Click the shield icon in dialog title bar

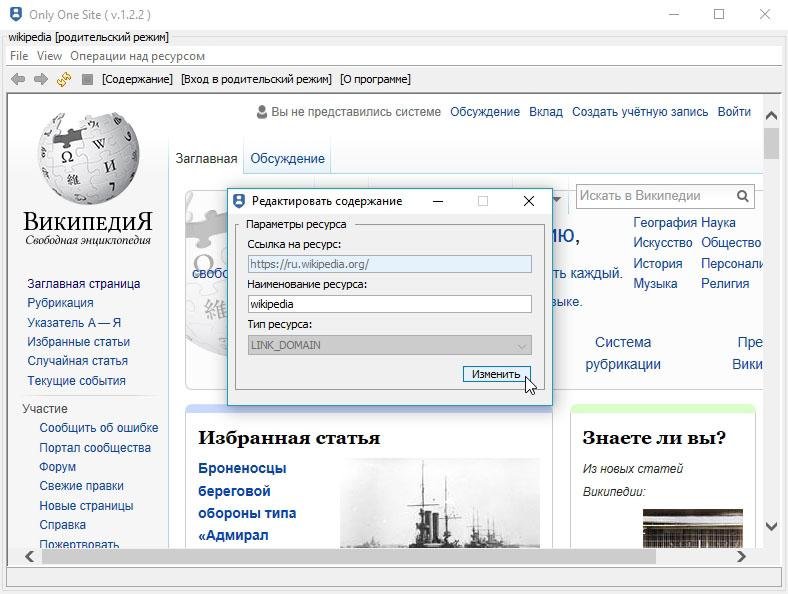tap(239, 201)
